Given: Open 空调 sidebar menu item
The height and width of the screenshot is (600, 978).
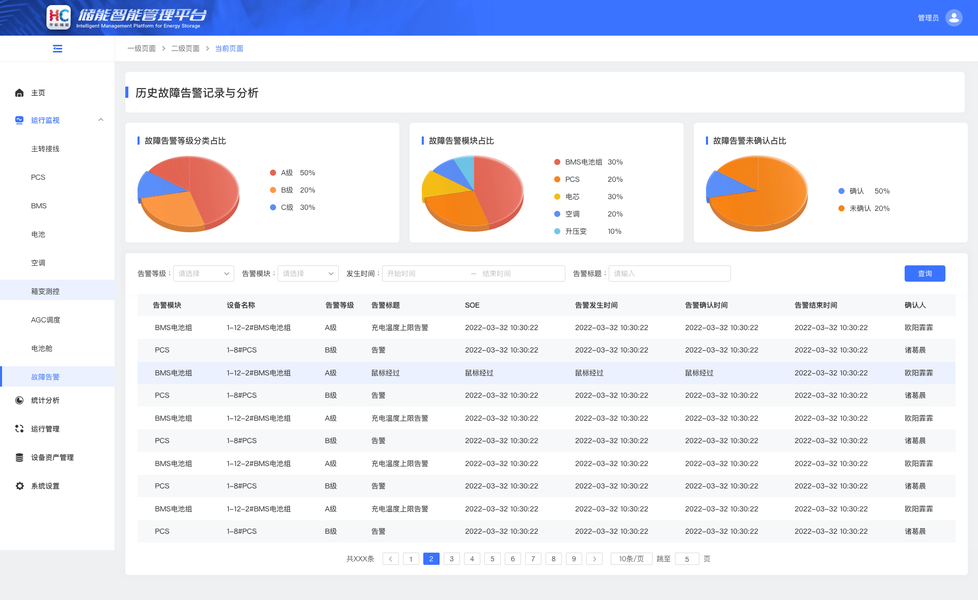Looking at the screenshot, I should [x=38, y=263].
